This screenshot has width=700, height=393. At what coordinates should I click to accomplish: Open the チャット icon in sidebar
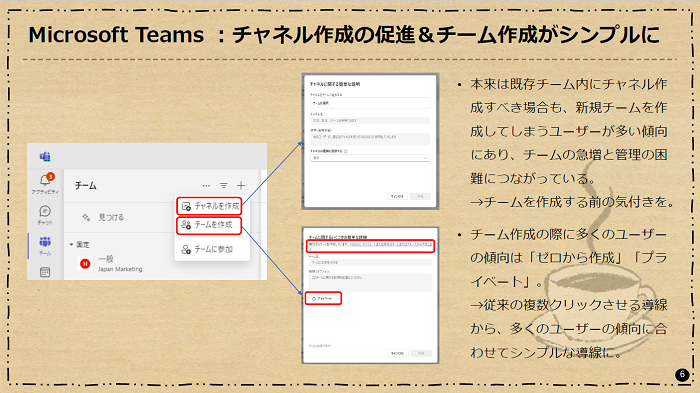45,211
